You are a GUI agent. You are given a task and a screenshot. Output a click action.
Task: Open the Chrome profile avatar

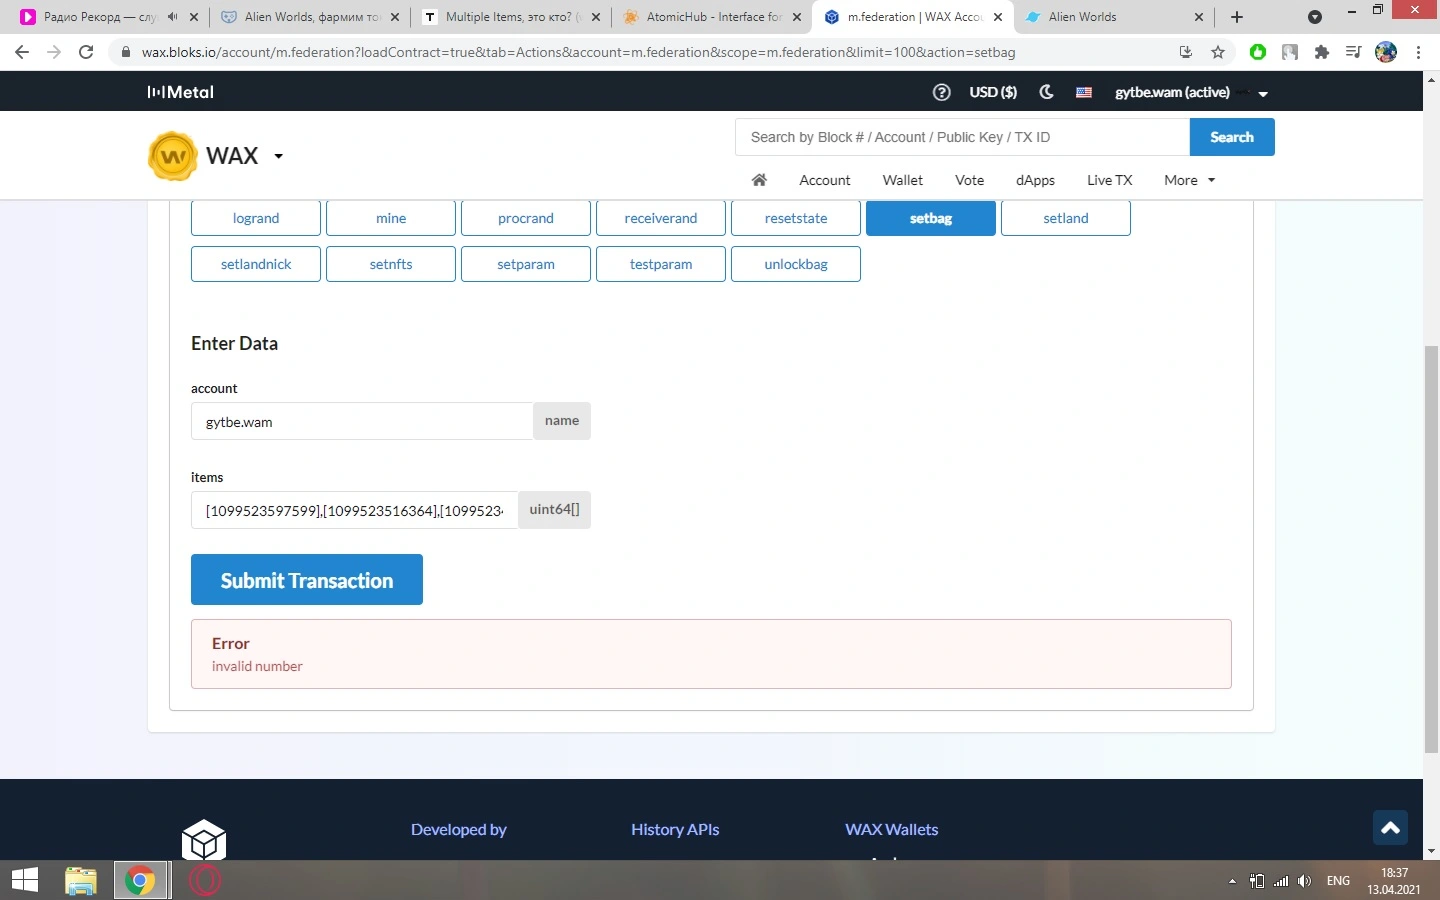tap(1386, 52)
